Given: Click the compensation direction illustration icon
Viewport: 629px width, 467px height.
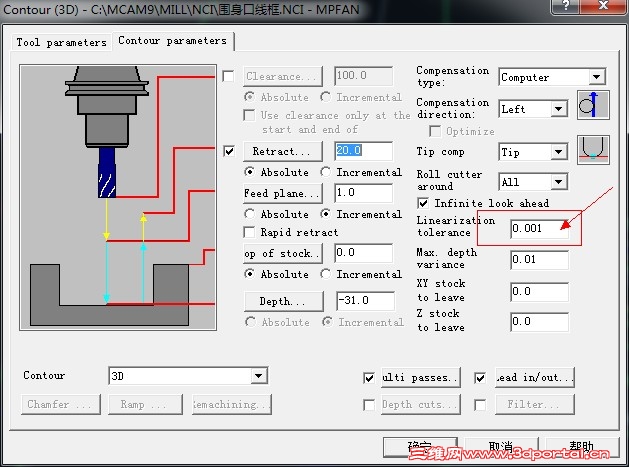Looking at the screenshot, I should tap(593, 105).
